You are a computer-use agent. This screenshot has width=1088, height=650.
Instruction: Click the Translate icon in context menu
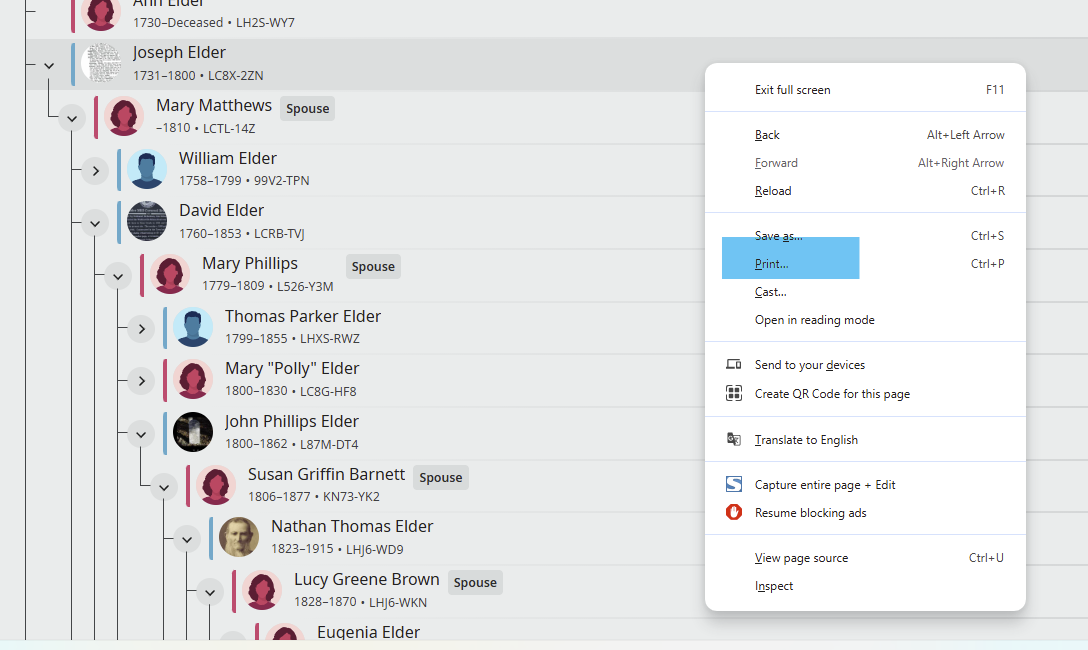[733, 439]
